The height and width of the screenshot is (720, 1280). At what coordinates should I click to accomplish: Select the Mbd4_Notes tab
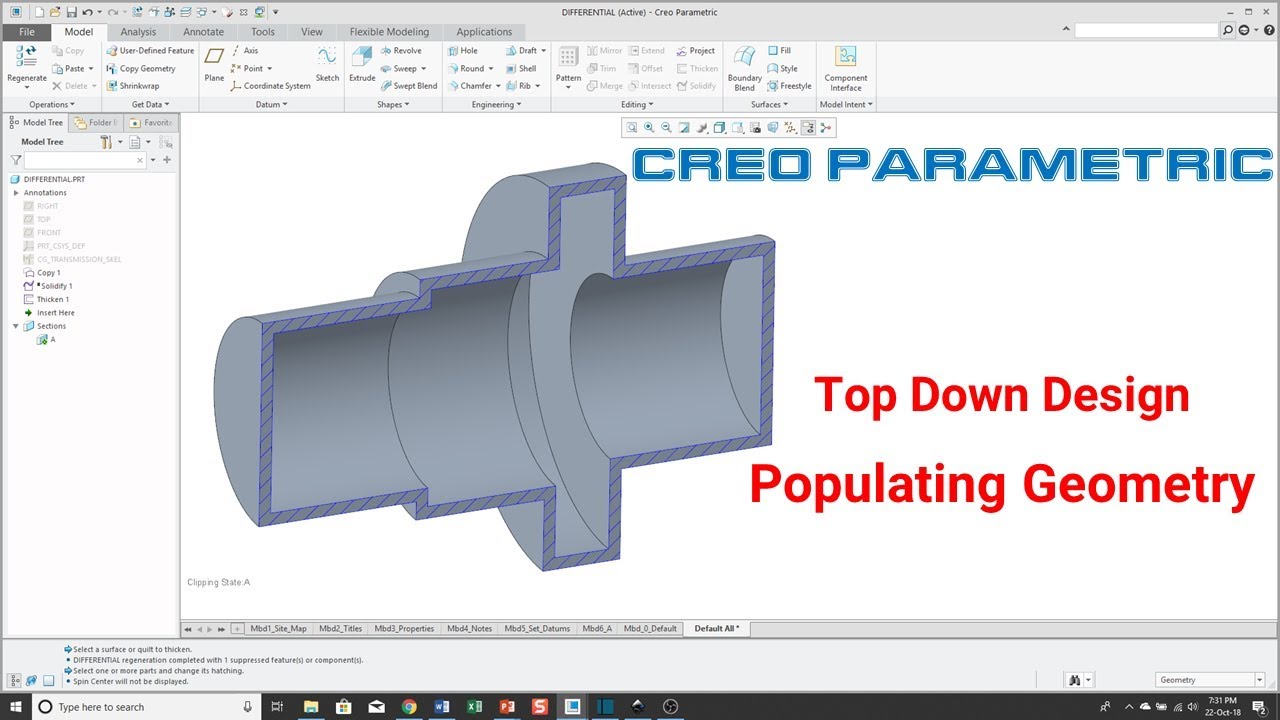[x=469, y=628]
